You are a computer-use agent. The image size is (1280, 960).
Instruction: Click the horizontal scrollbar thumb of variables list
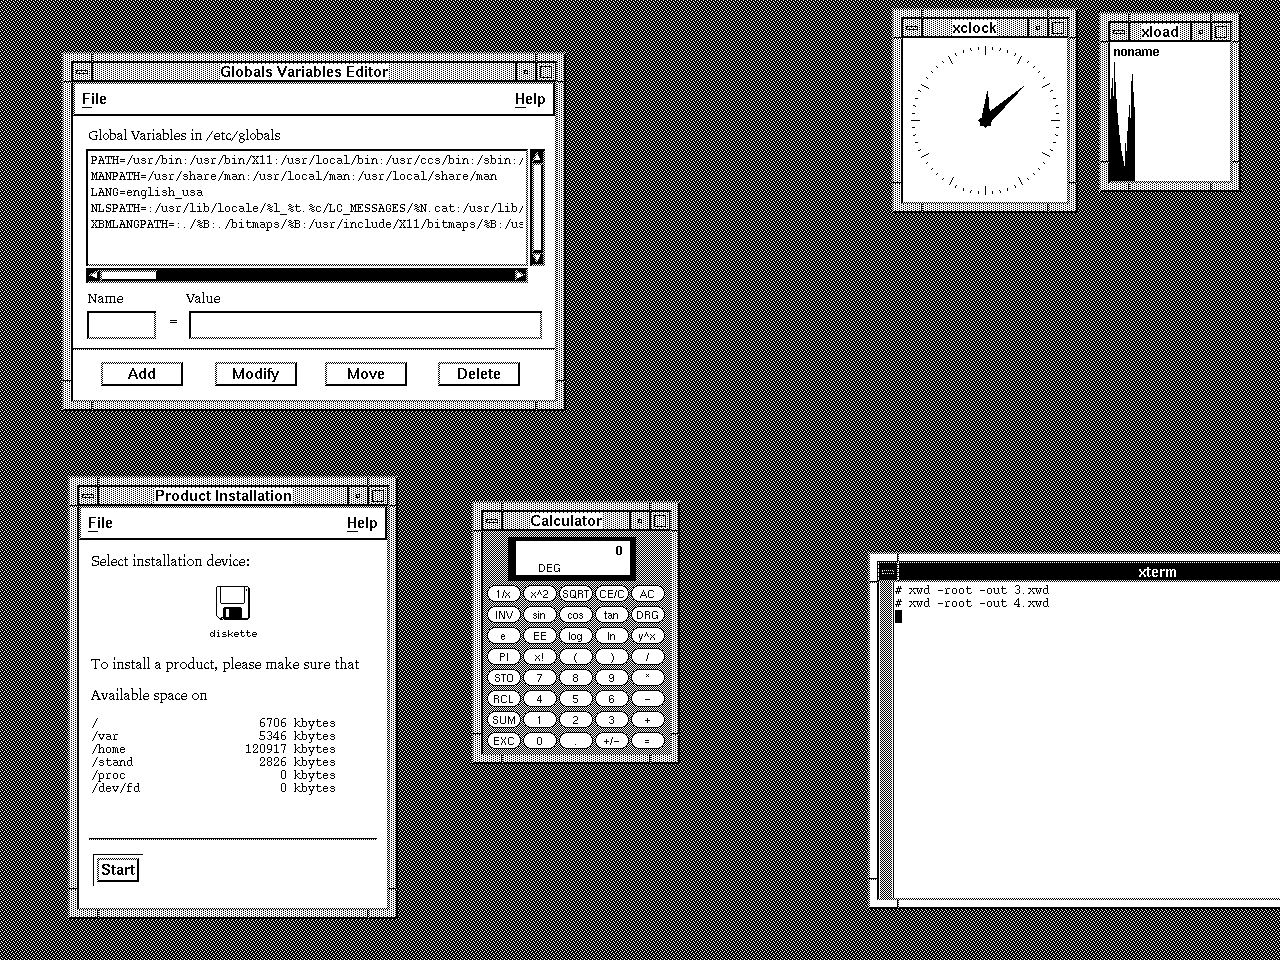128,275
